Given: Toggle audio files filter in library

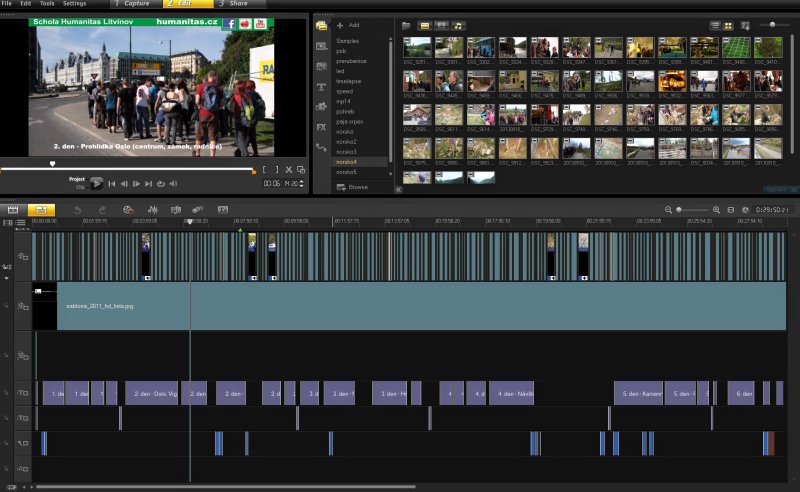Looking at the screenshot, I should point(458,24).
